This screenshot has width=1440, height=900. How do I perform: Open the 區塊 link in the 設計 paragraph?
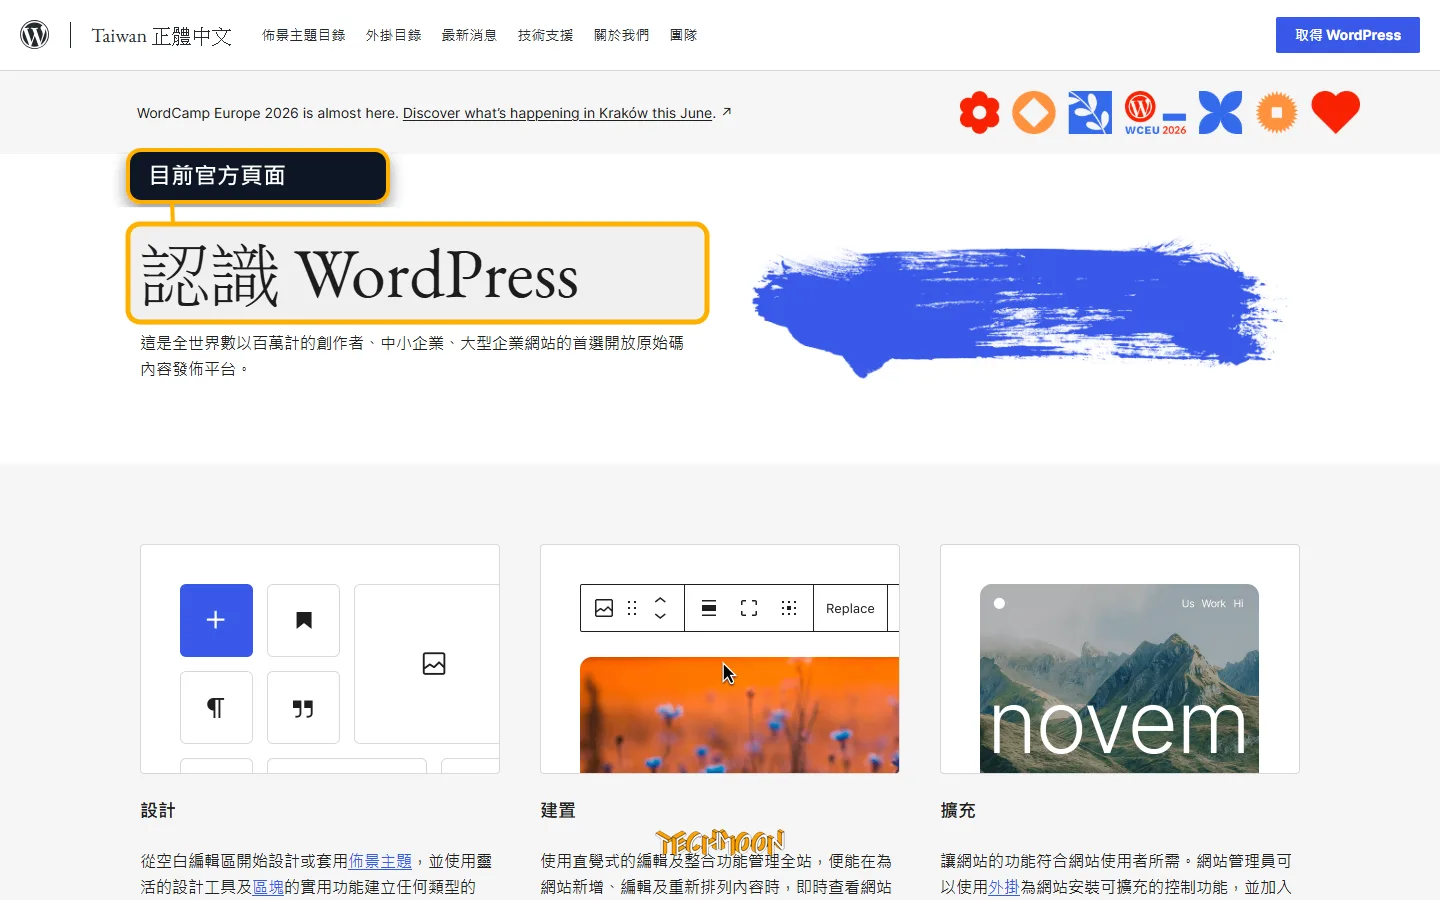(268, 887)
